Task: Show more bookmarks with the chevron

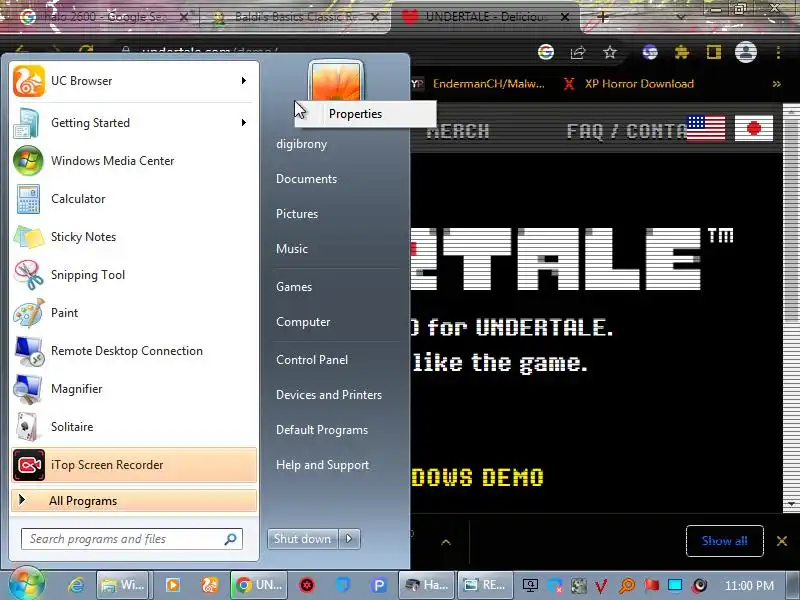Action: pos(777,84)
